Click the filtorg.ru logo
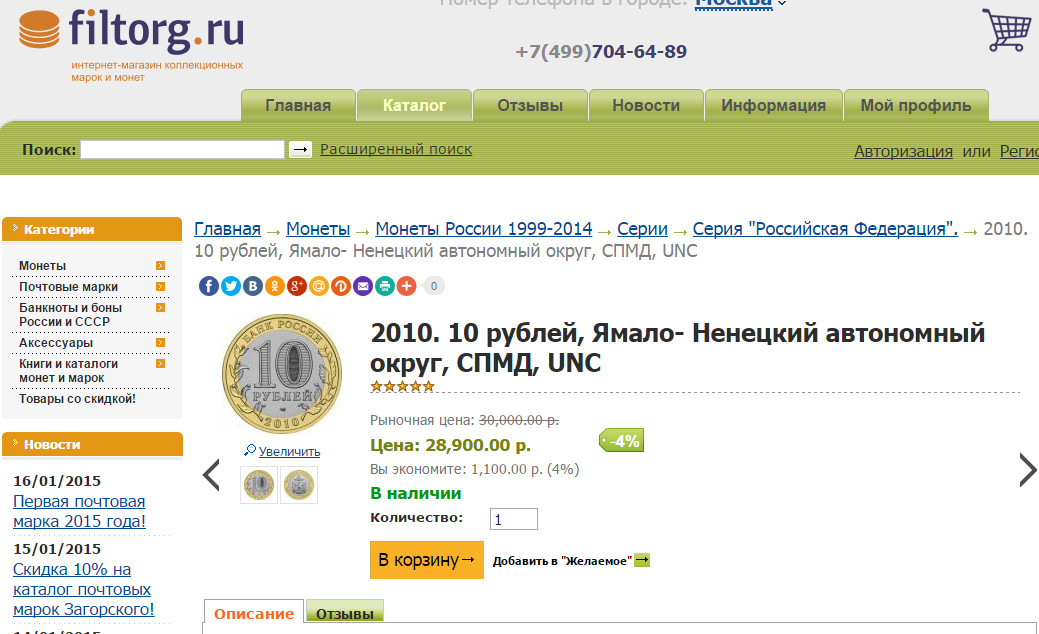Image resolution: width=1039 pixels, height=634 pixels. pyautogui.click(x=131, y=44)
